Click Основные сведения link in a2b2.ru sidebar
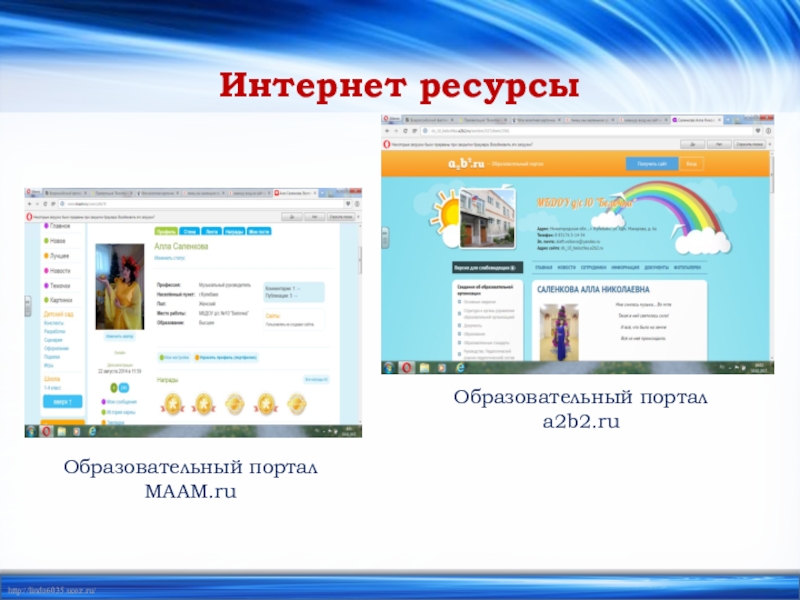 (479, 302)
